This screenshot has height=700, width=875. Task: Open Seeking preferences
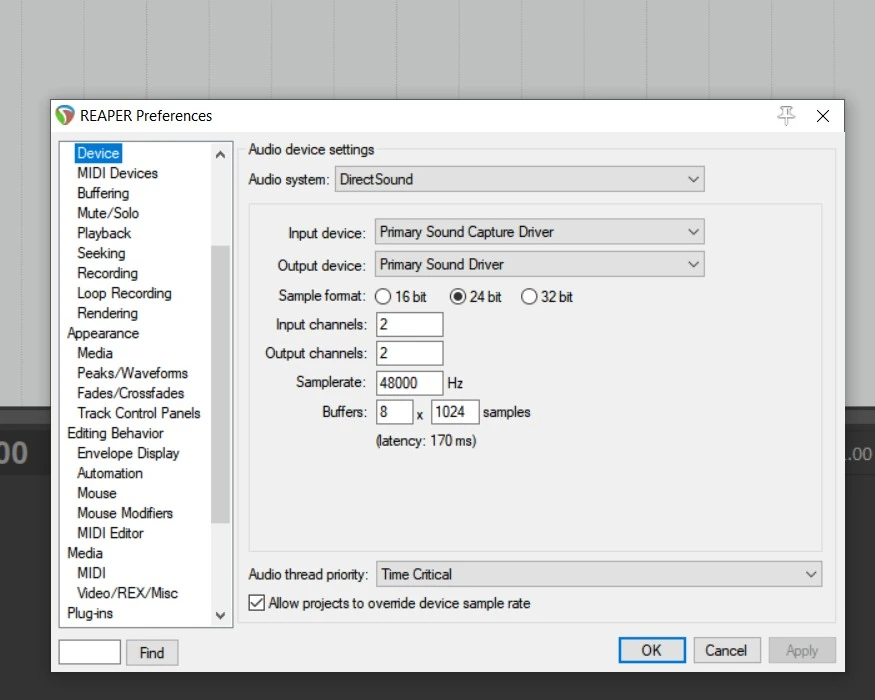[x=102, y=253]
